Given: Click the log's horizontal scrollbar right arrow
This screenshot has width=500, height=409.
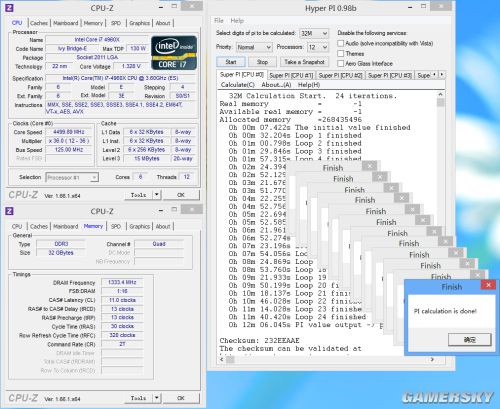Looking at the screenshot, I should 432,359.
